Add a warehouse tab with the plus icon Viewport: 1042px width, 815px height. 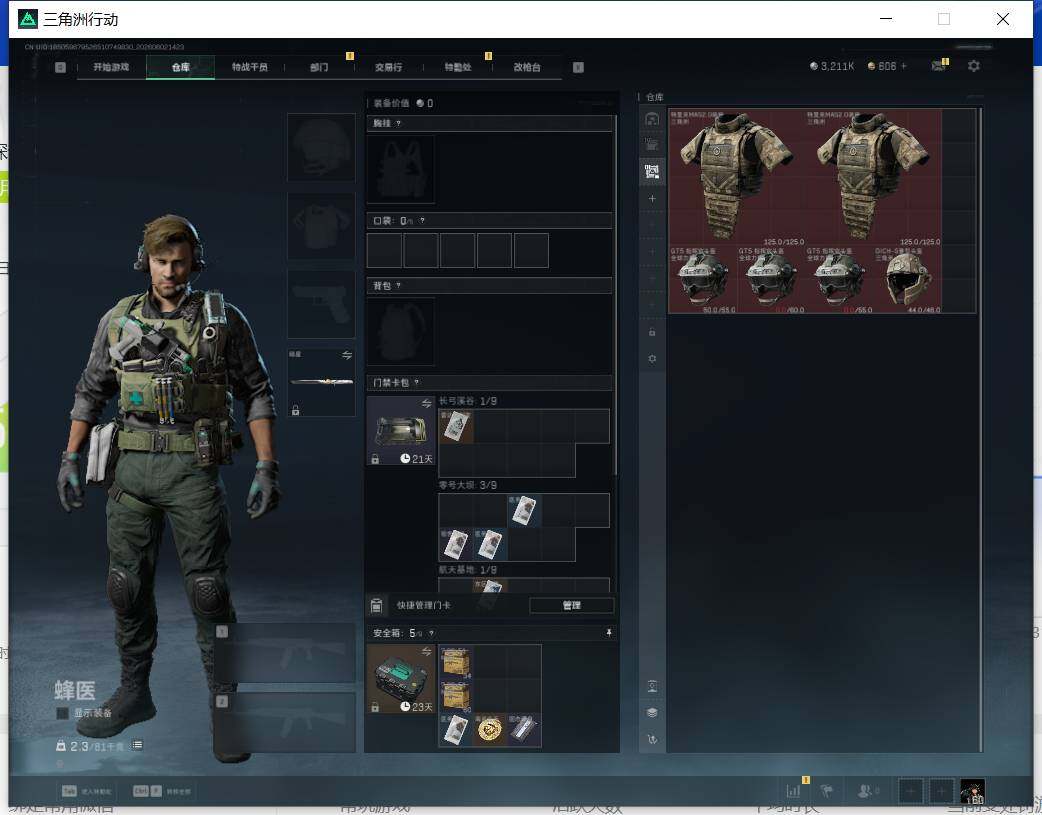pos(652,199)
